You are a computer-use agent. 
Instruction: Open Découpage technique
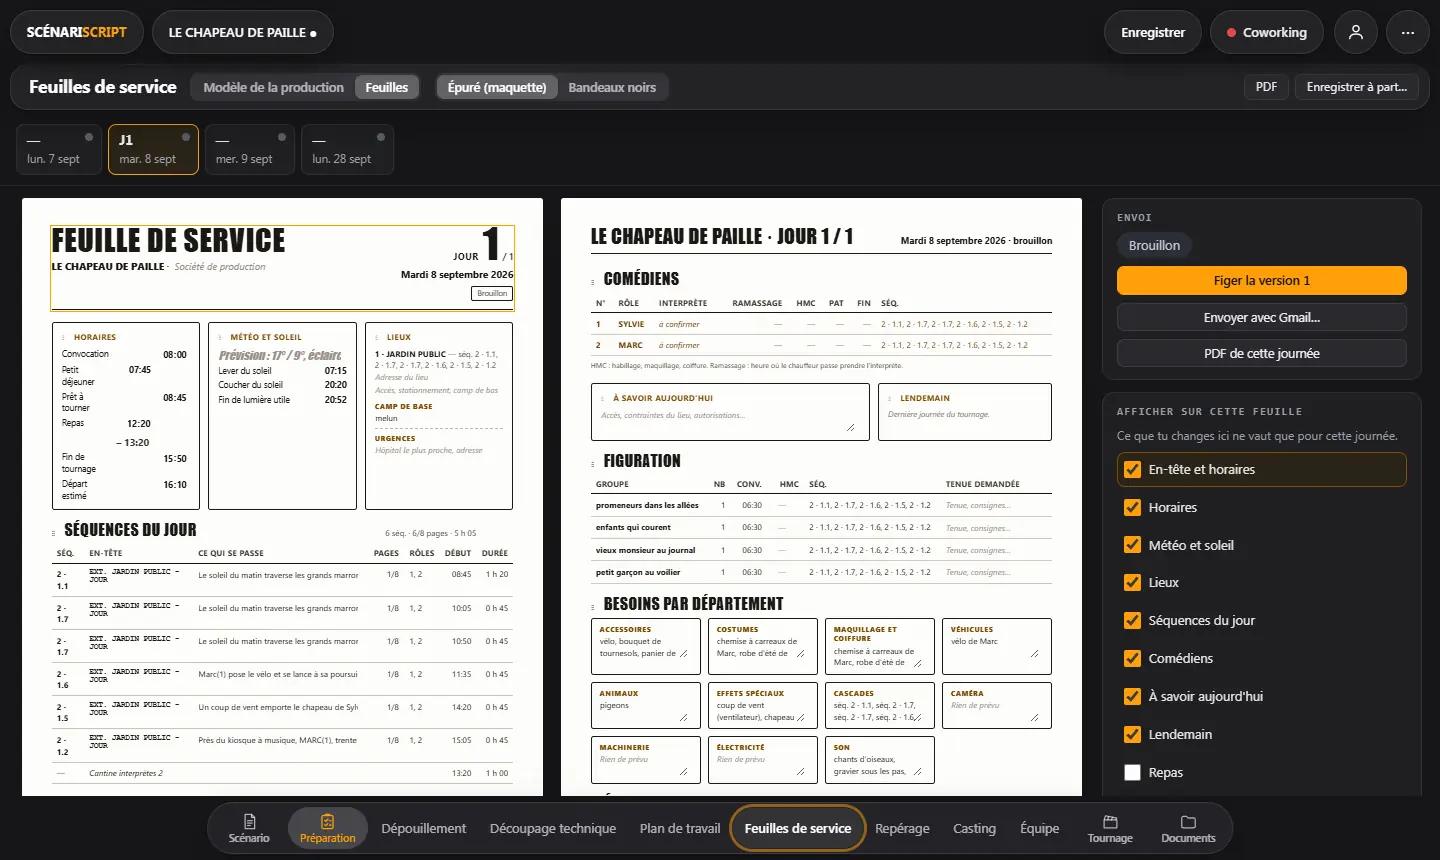pos(553,828)
